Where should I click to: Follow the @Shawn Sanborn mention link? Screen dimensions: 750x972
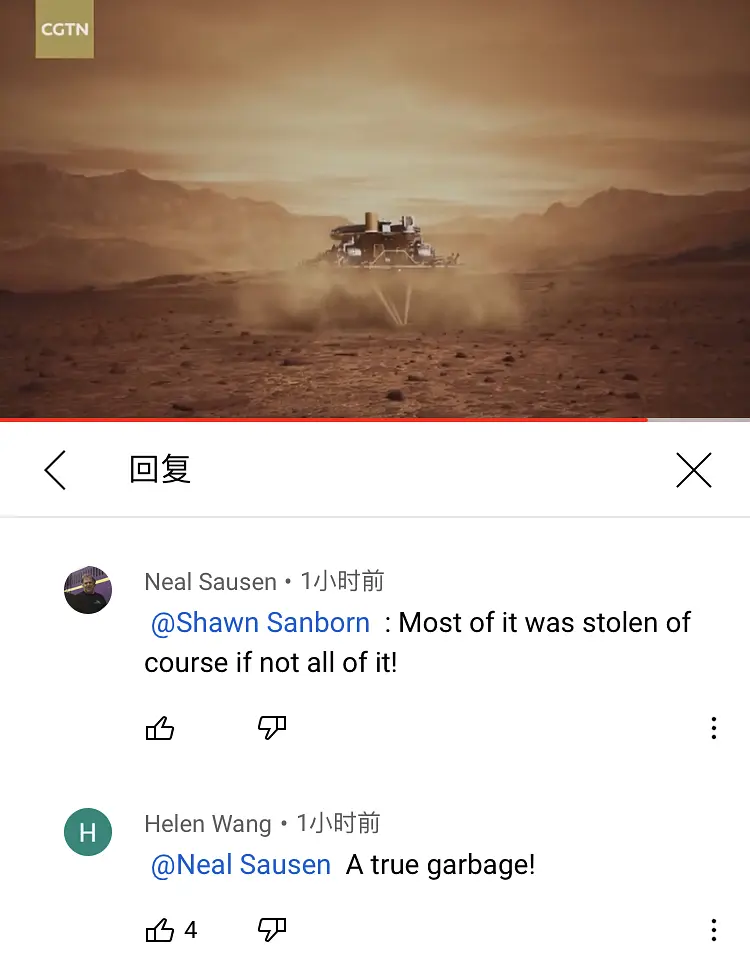click(260, 622)
